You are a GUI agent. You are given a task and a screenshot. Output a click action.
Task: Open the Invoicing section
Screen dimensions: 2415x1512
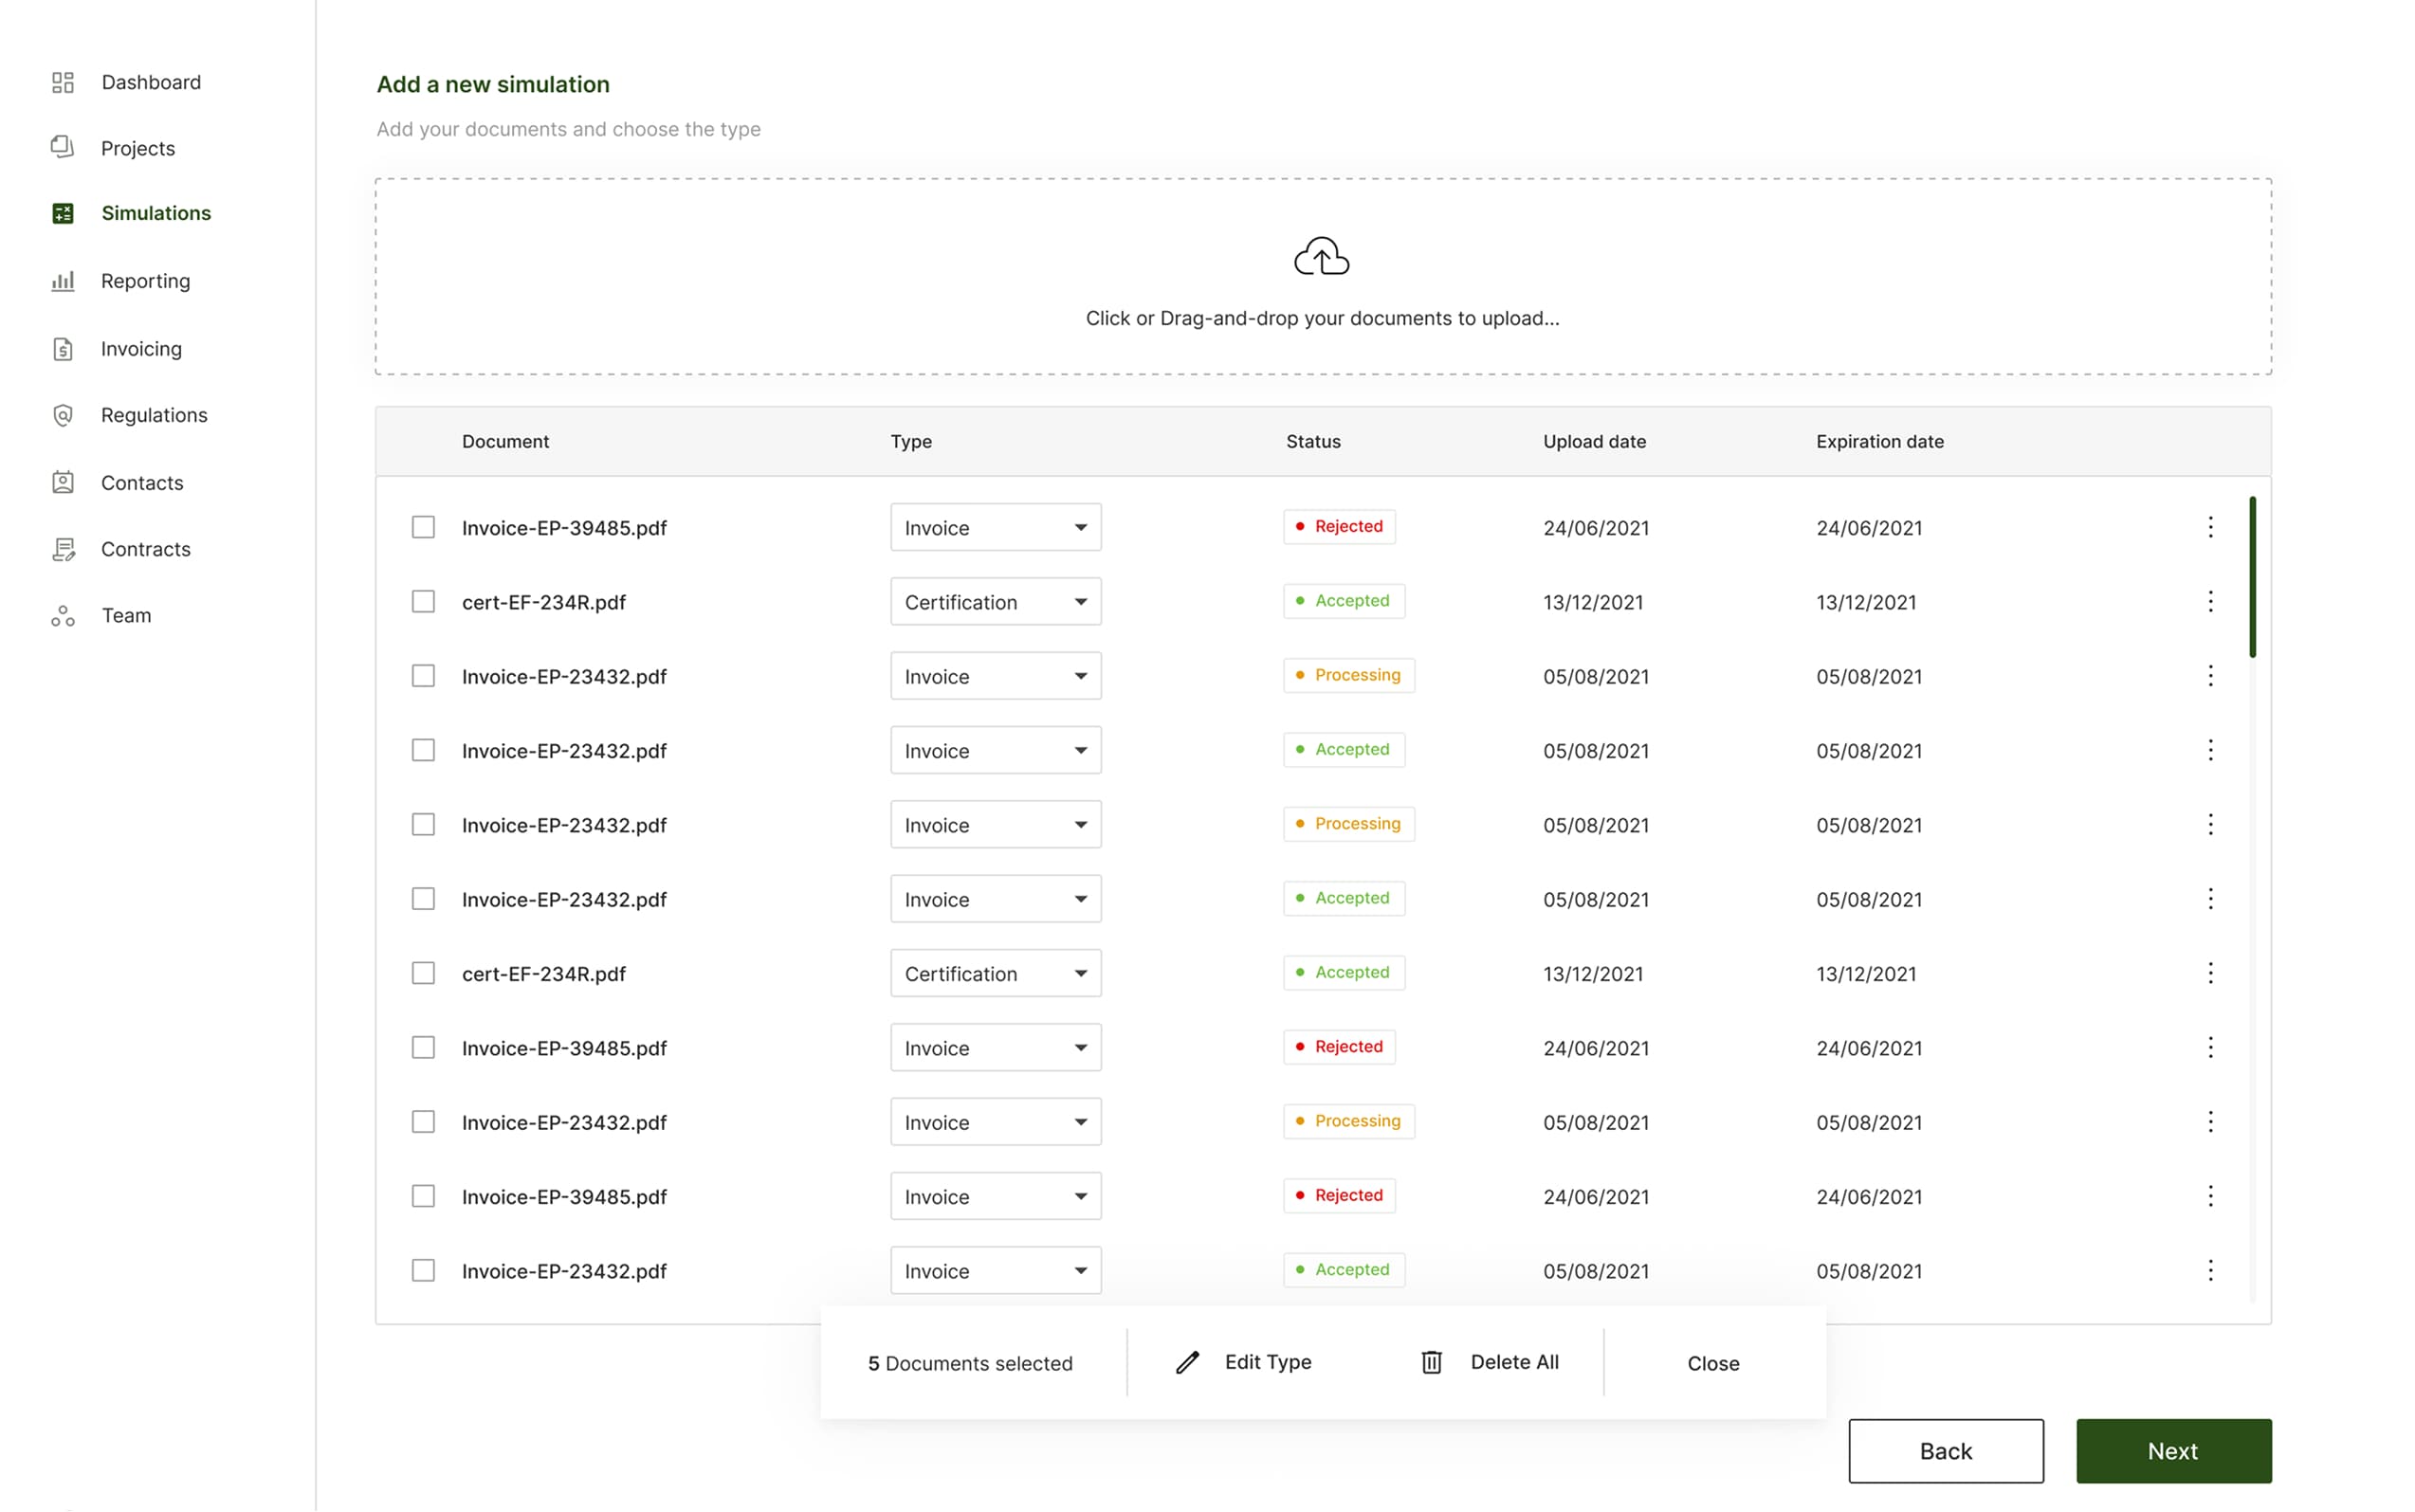(x=141, y=348)
